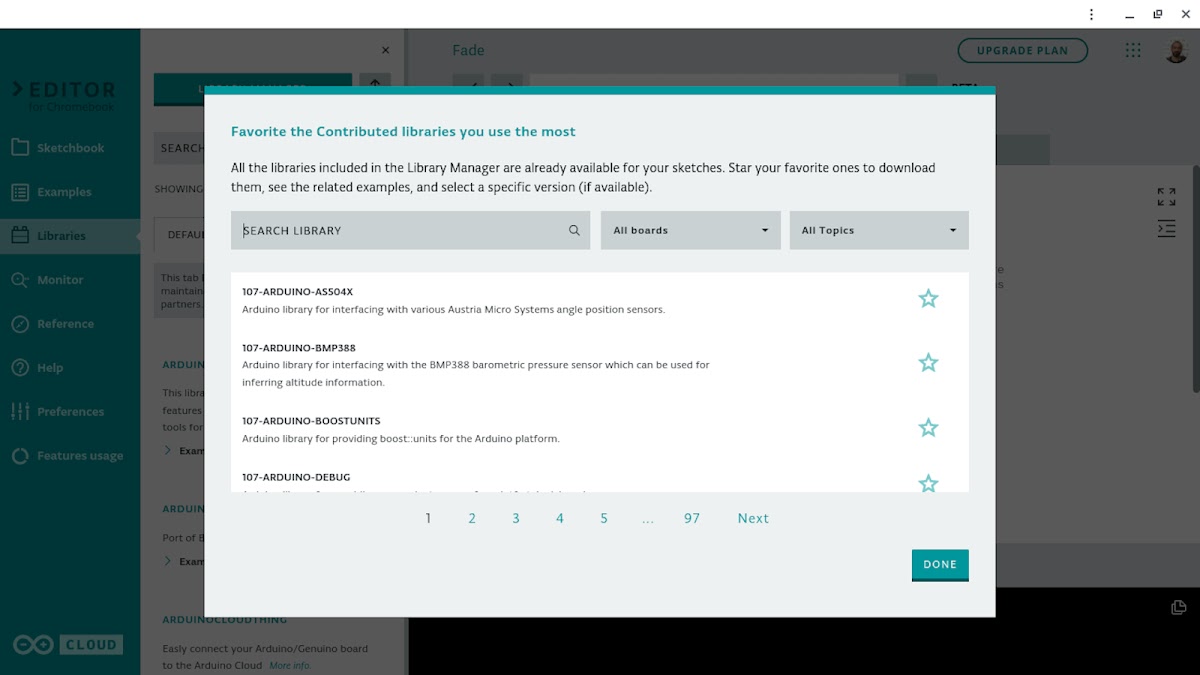The height and width of the screenshot is (675, 1200).
Task: Open Sketchbook in the sidebar
Action: (x=70, y=148)
